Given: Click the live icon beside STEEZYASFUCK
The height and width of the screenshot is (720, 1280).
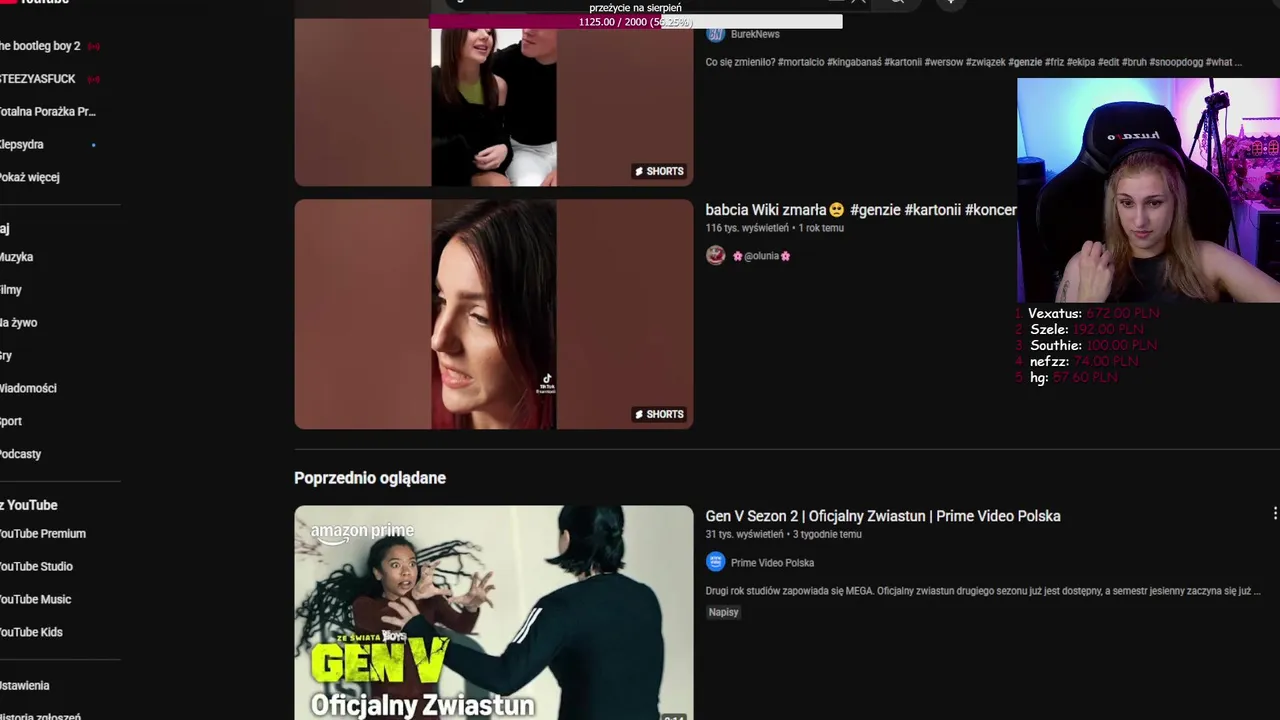Looking at the screenshot, I should click(94, 79).
